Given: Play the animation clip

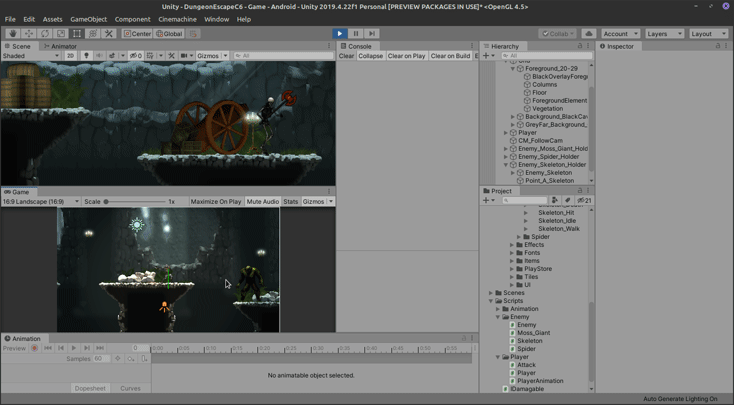Looking at the screenshot, I should click(x=73, y=348).
